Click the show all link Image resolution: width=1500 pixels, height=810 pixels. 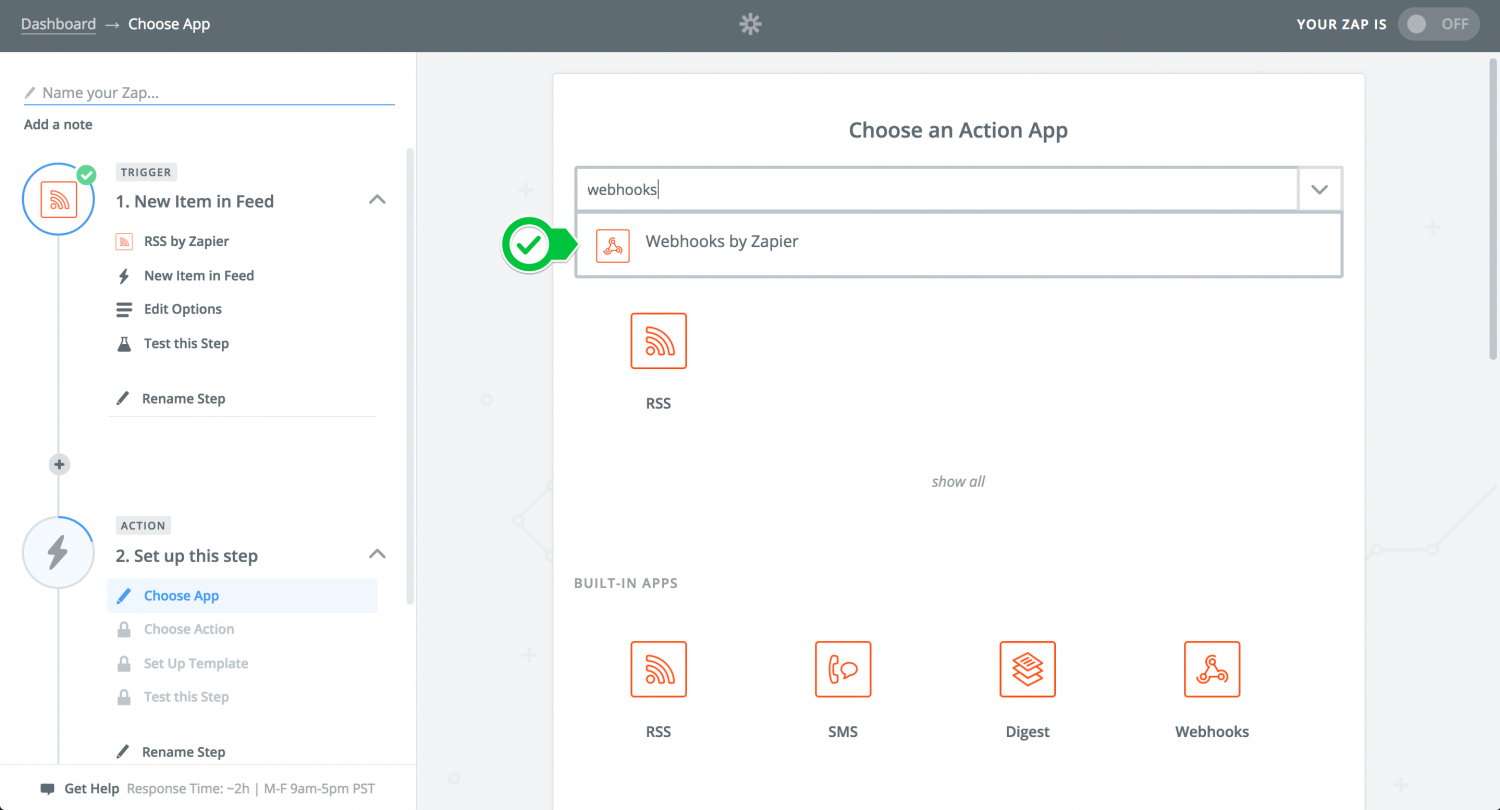[958, 481]
